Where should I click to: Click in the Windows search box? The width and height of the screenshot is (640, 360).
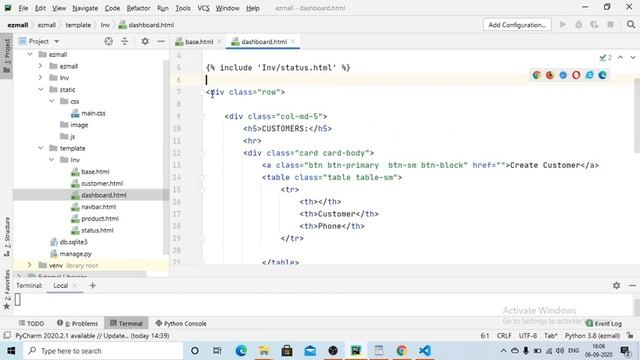(x=103, y=351)
